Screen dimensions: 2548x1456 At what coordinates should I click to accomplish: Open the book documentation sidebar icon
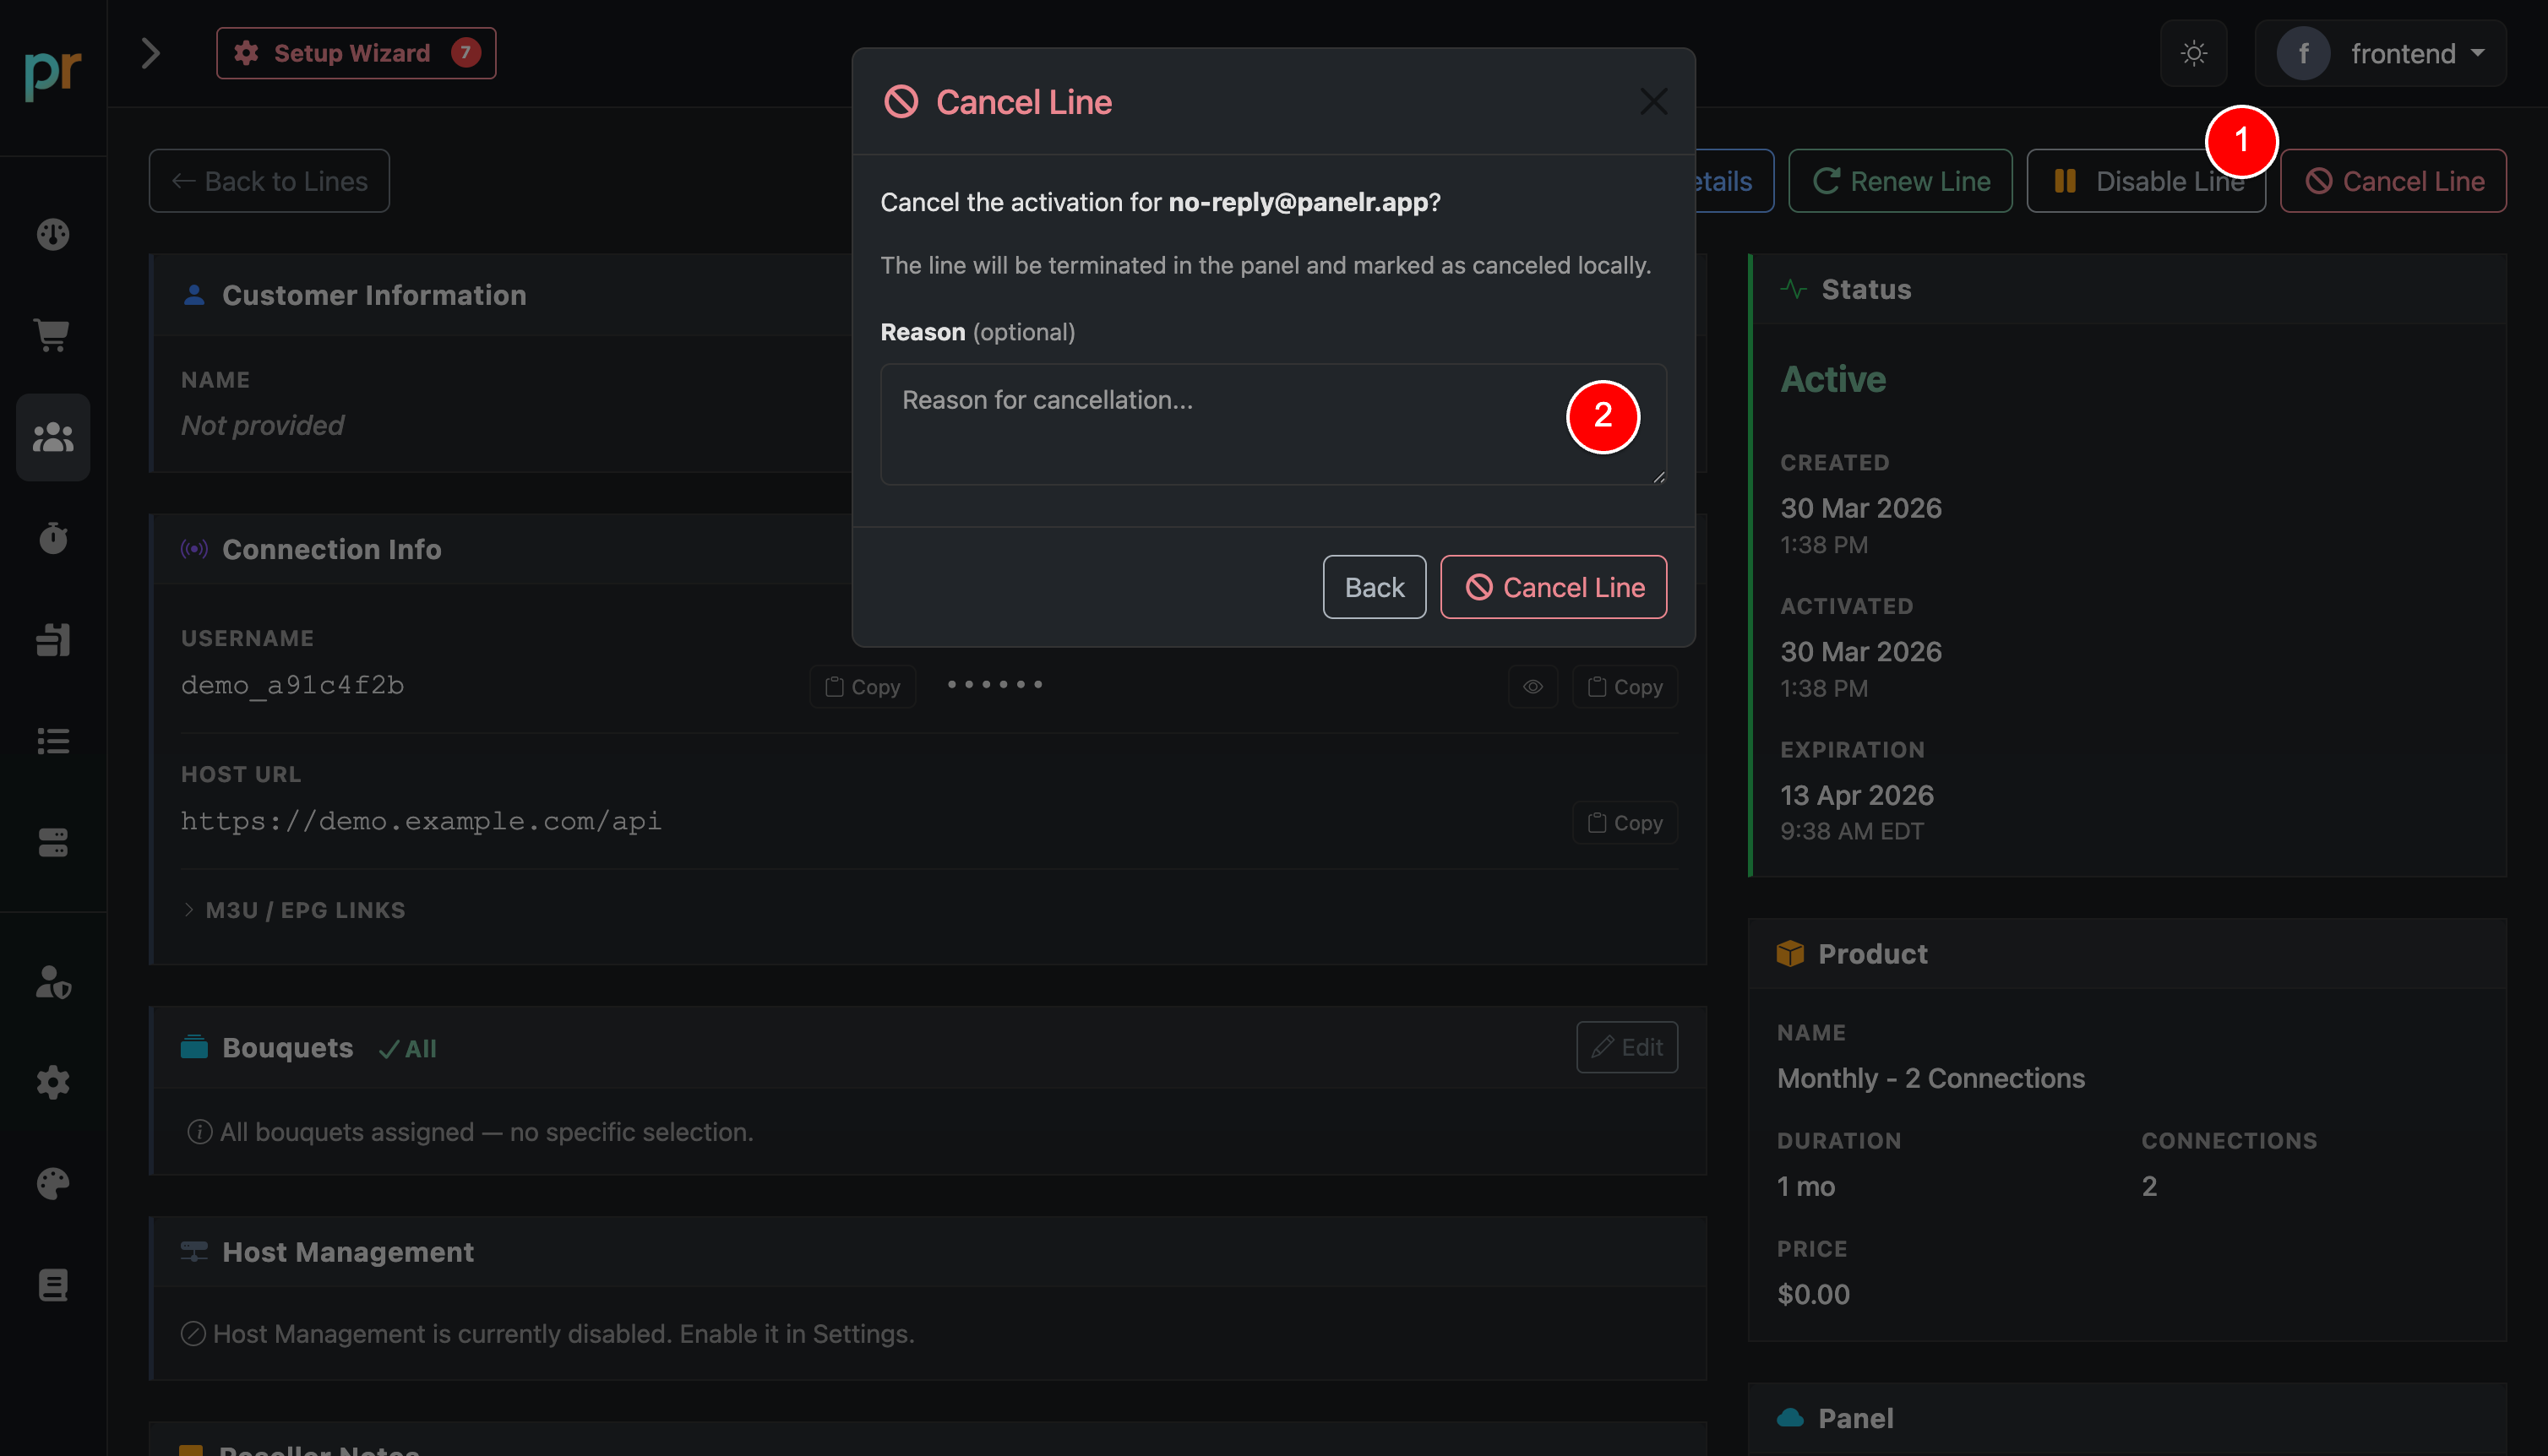[53, 1285]
